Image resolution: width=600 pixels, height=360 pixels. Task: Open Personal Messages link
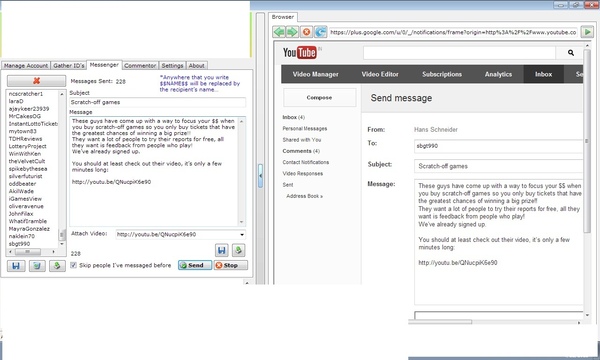(x=305, y=129)
